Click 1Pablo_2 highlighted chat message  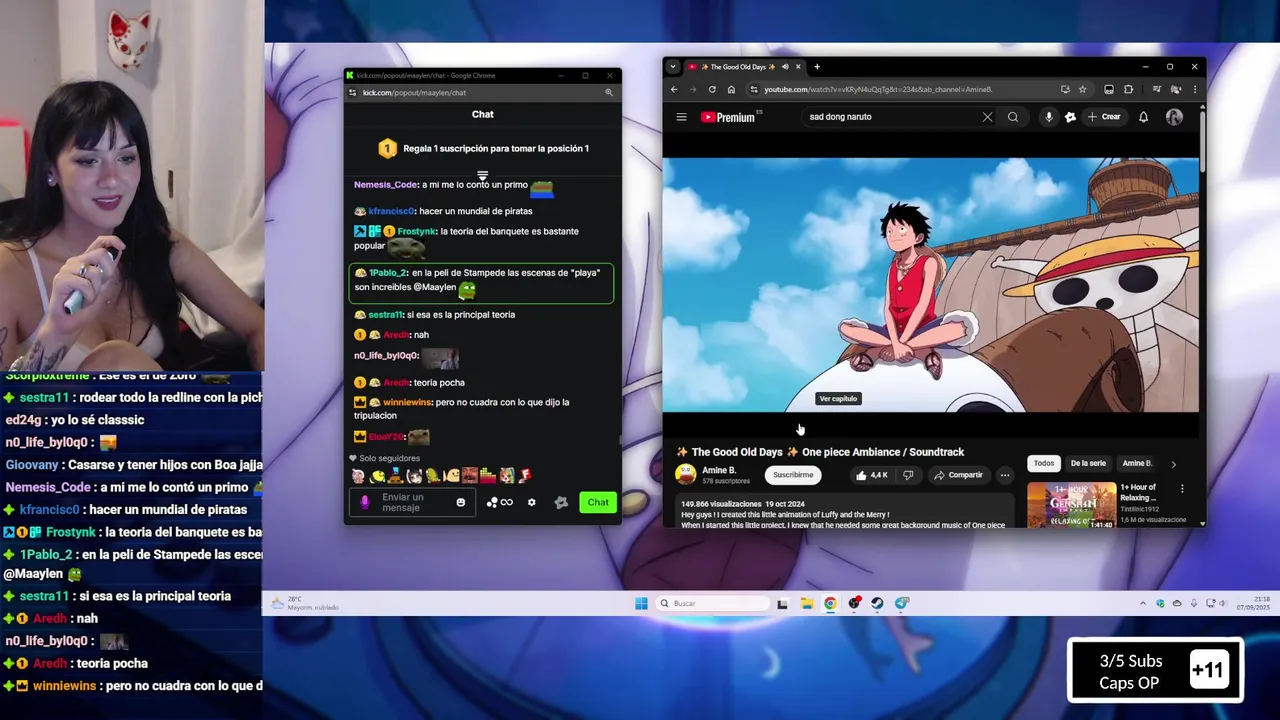click(481, 283)
